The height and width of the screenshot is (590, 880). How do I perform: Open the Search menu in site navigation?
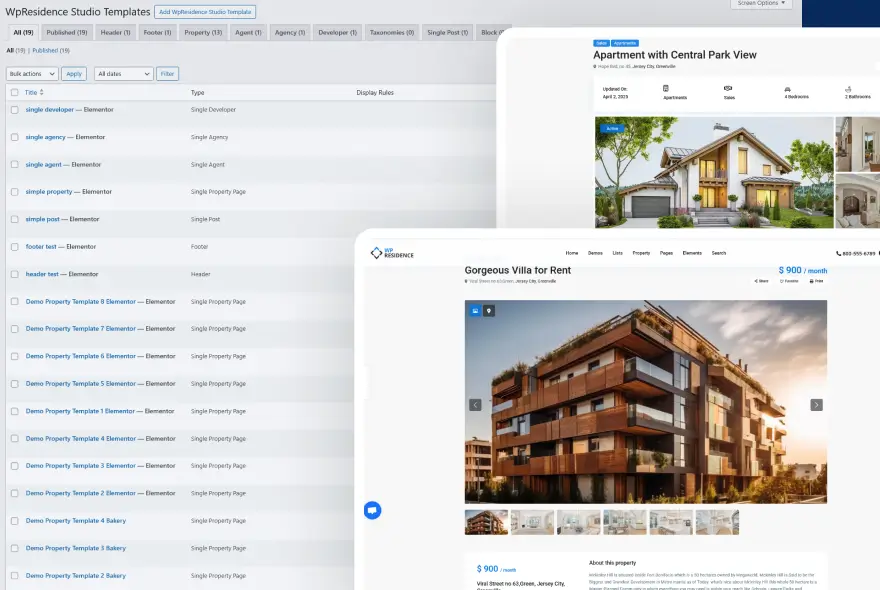pos(719,253)
